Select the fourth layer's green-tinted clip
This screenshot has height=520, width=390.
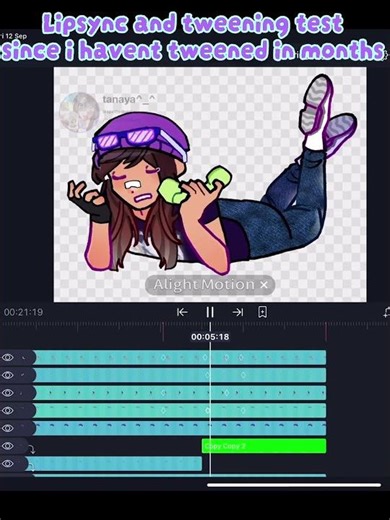pyautogui.click(x=179, y=411)
